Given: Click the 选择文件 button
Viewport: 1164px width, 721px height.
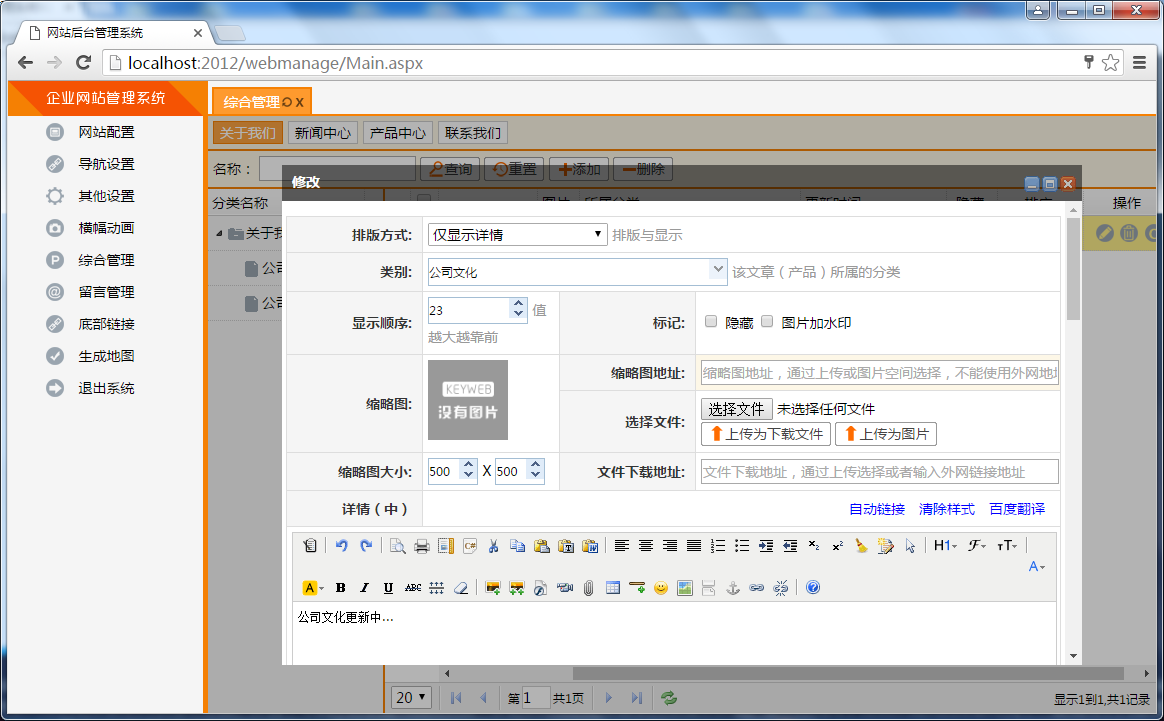Looking at the screenshot, I should tap(736, 409).
